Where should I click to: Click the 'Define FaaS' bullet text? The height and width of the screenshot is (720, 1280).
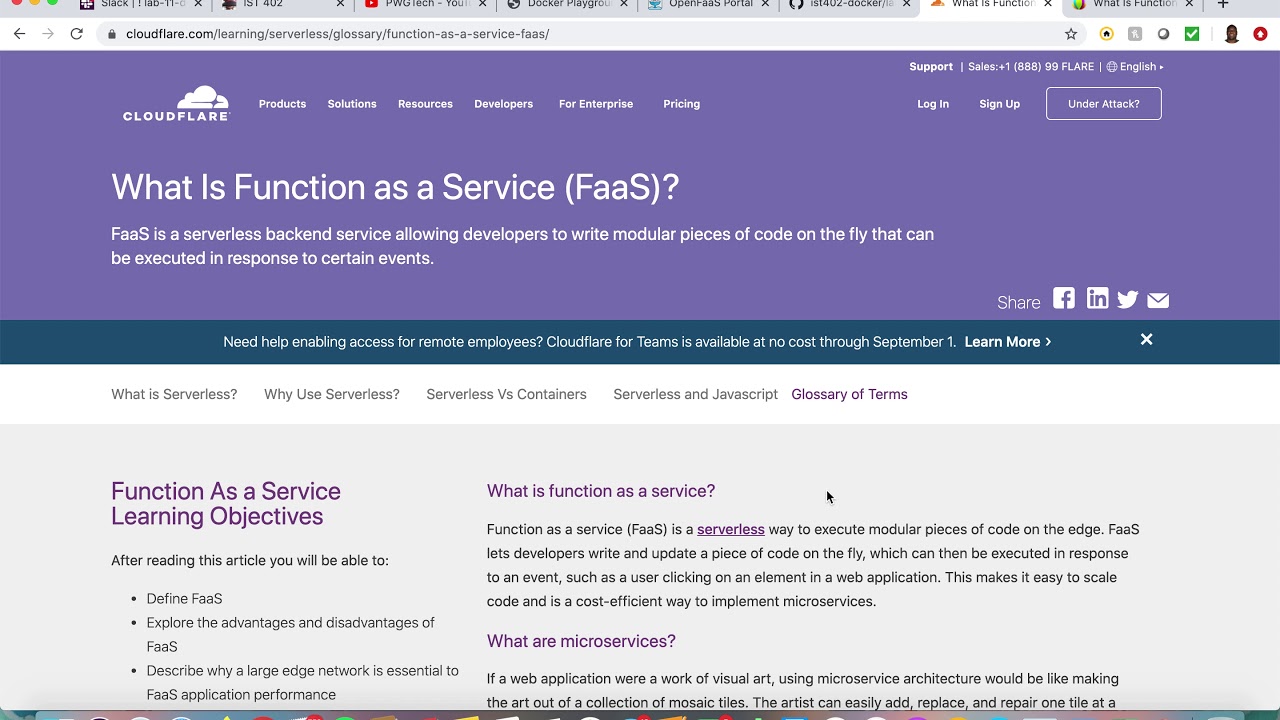click(184, 599)
